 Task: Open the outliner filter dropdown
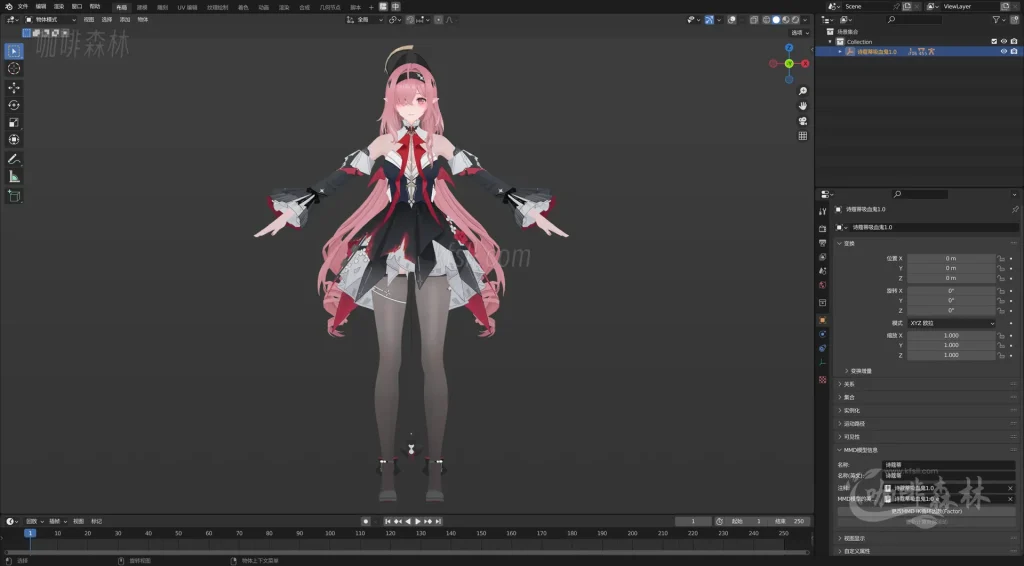[x=999, y=20]
